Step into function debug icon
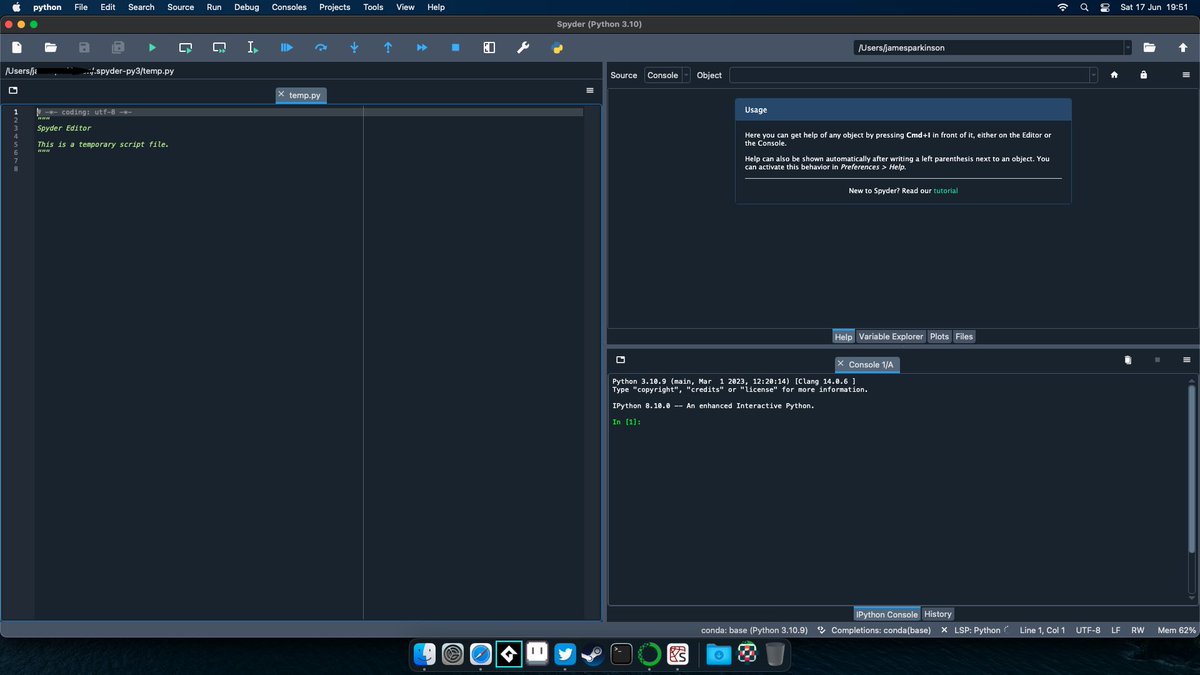 tap(354, 47)
